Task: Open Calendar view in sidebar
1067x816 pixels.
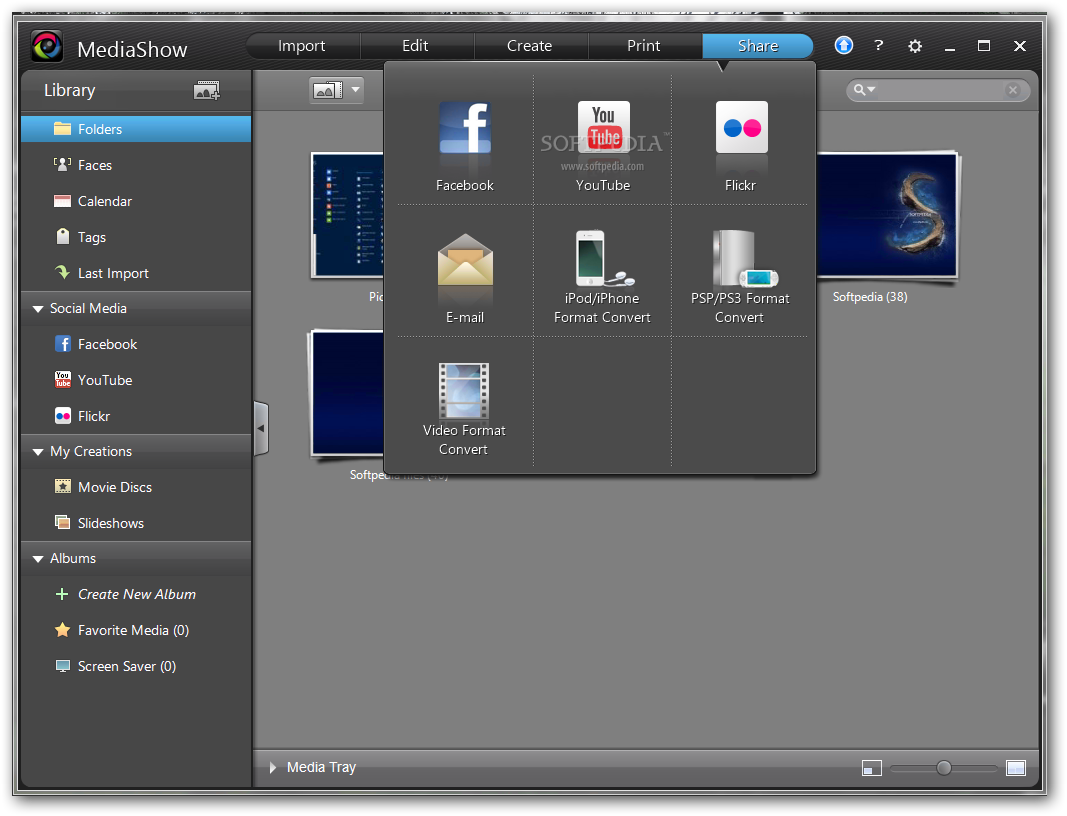Action: tap(136, 201)
